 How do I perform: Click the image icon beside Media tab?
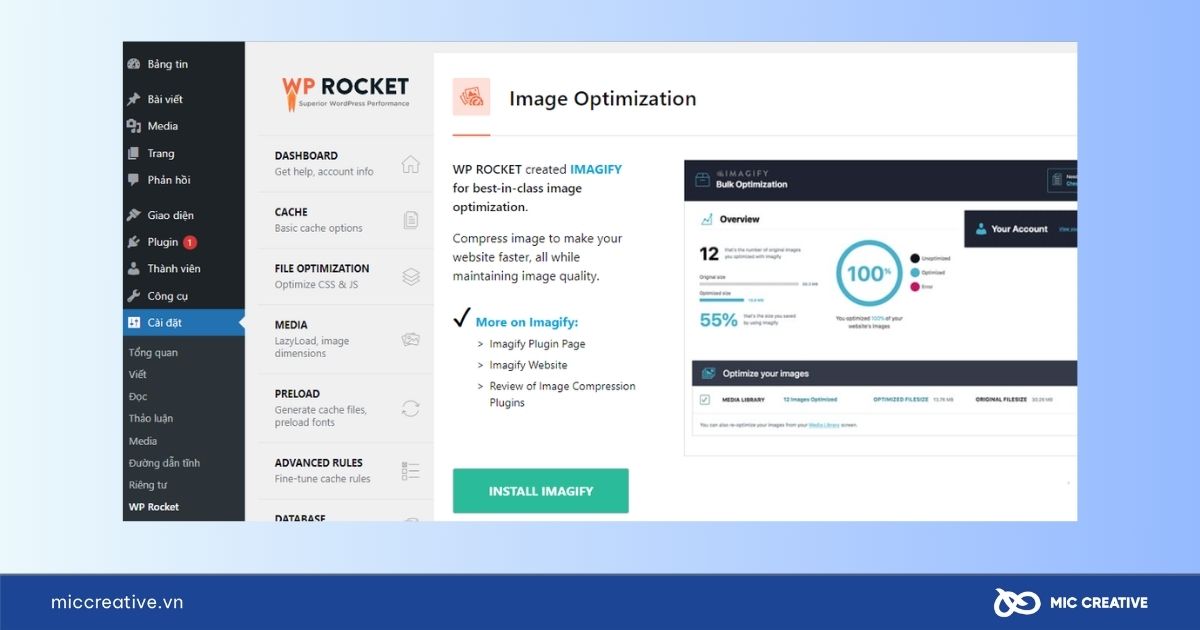pyautogui.click(x=410, y=340)
